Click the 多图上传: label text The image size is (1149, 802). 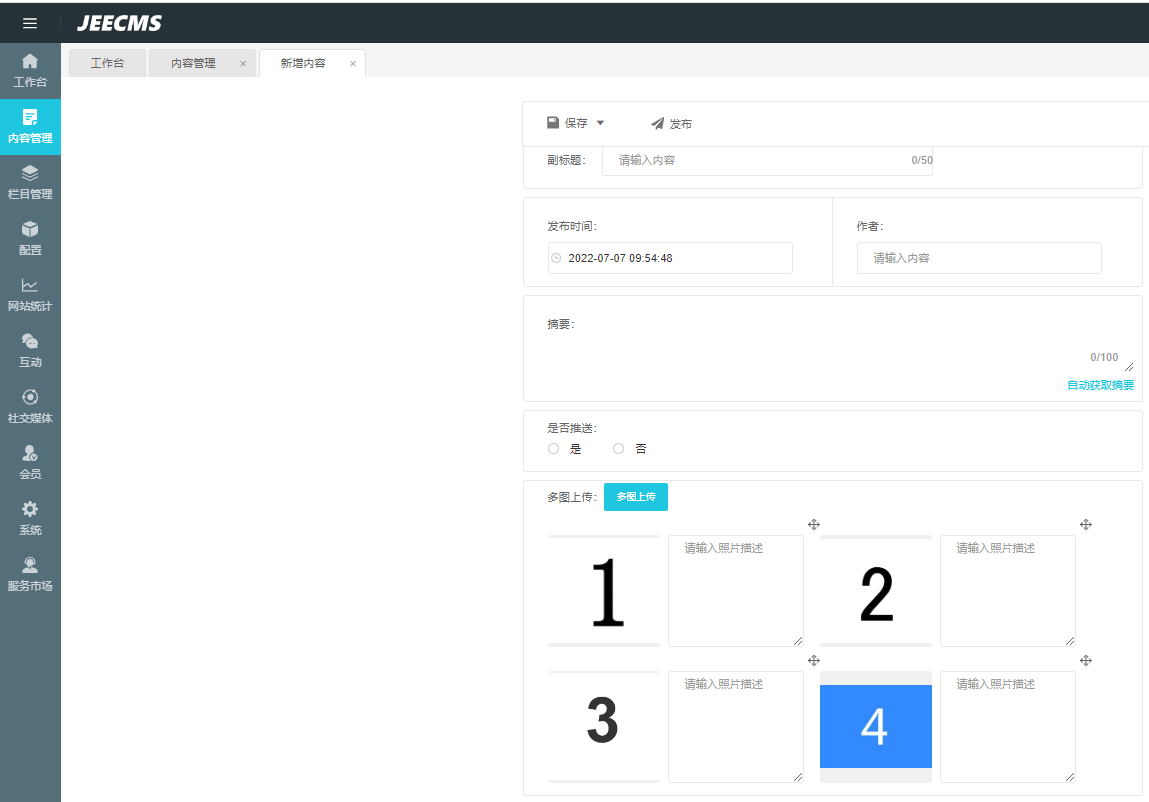coord(572,497)
